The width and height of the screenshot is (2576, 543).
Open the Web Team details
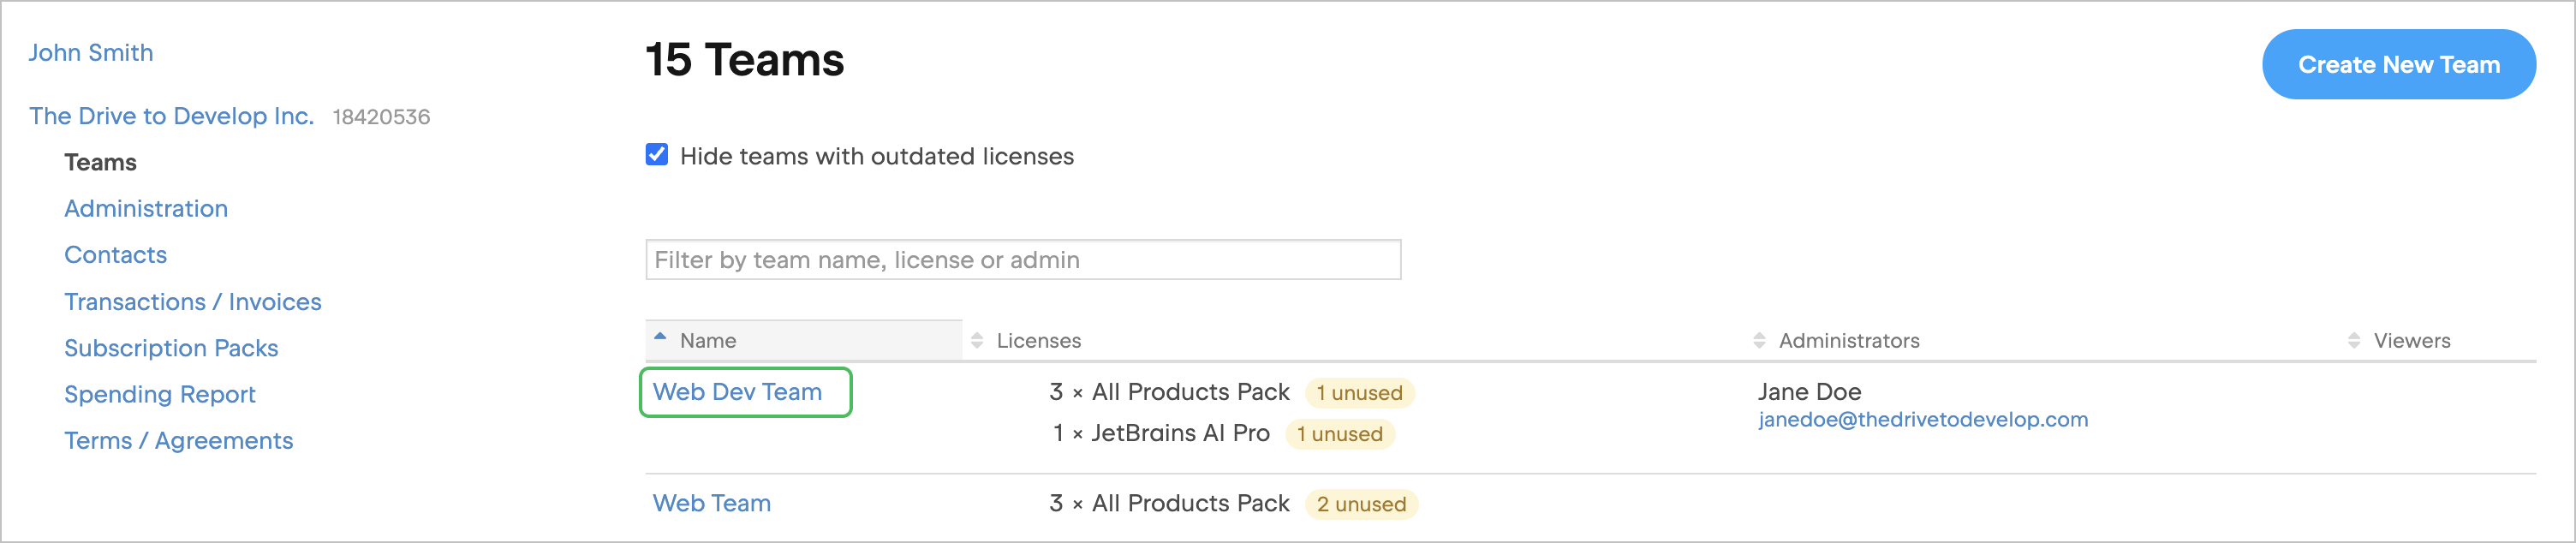point(711,503)
